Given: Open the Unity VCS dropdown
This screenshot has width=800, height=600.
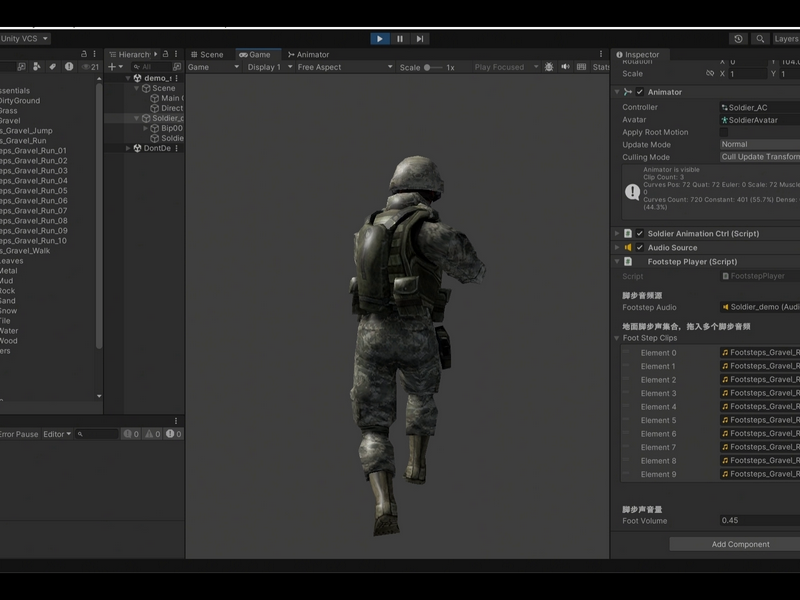Looking at the screenshot, I should pyautogui.click(x=24, y=38).
